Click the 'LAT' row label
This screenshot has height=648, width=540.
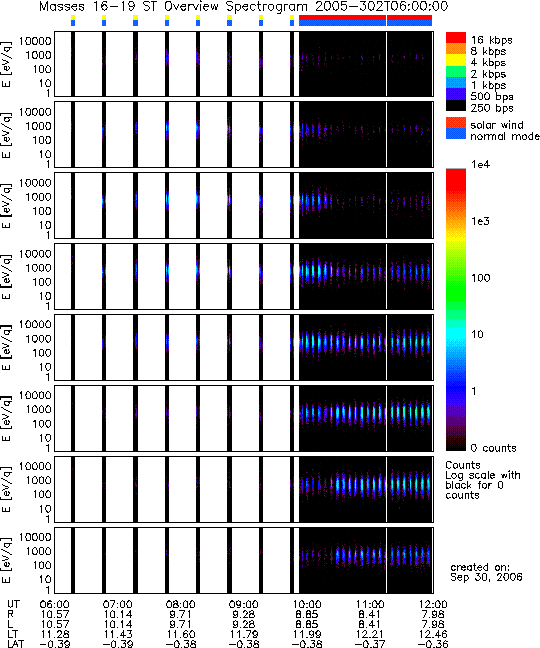(16, 644)
